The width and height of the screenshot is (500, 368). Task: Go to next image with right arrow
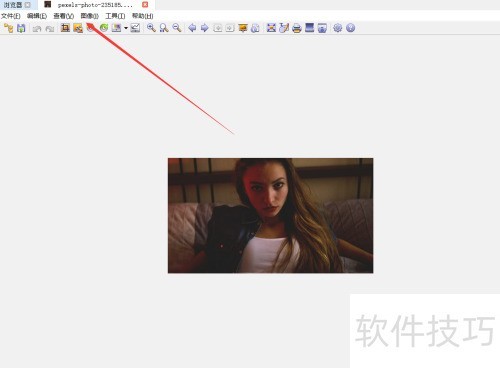point(205,28)
